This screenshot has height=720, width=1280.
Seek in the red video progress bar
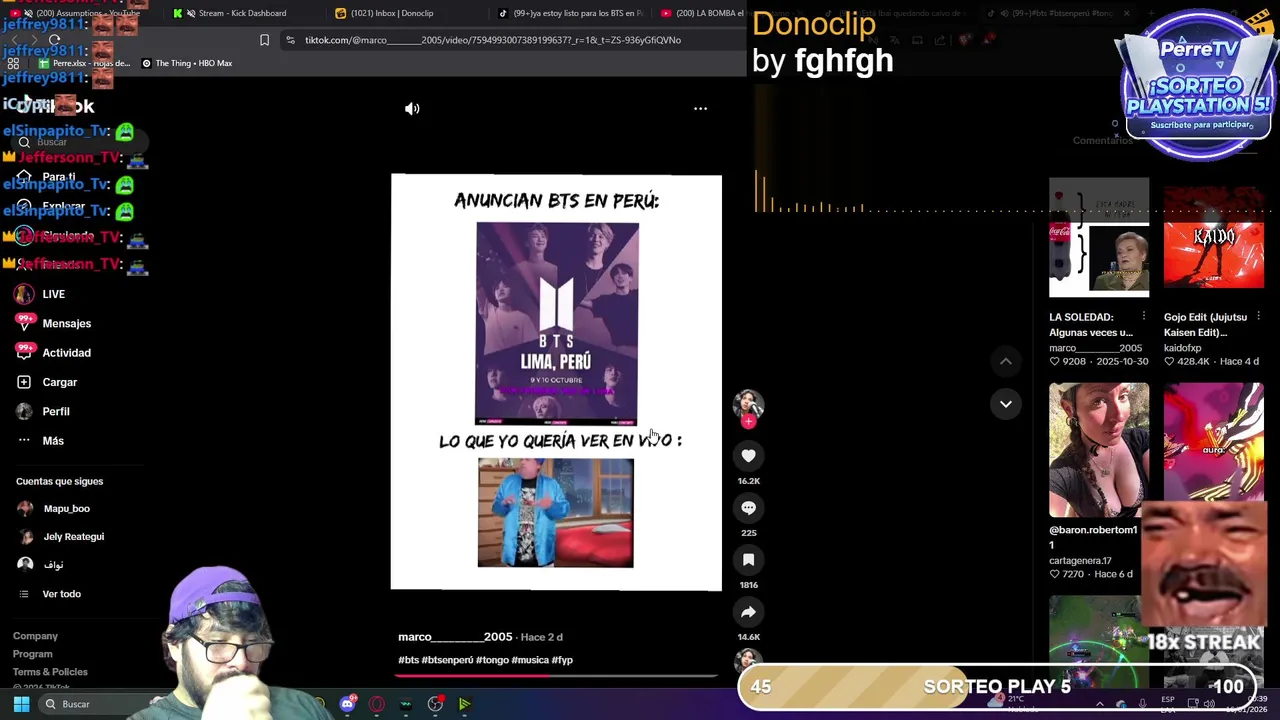[556, 675]
